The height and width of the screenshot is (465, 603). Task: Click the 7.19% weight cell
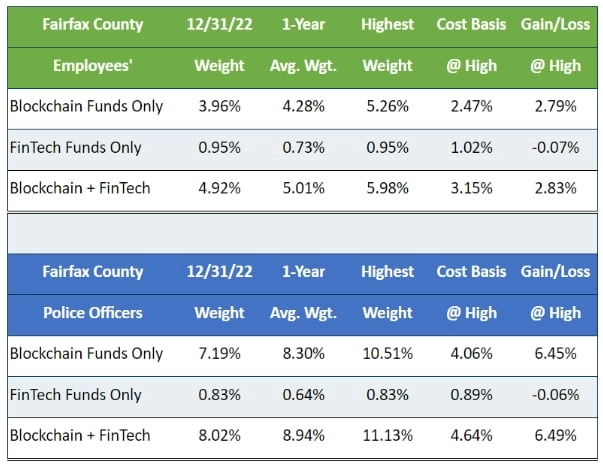pos(219,353)
